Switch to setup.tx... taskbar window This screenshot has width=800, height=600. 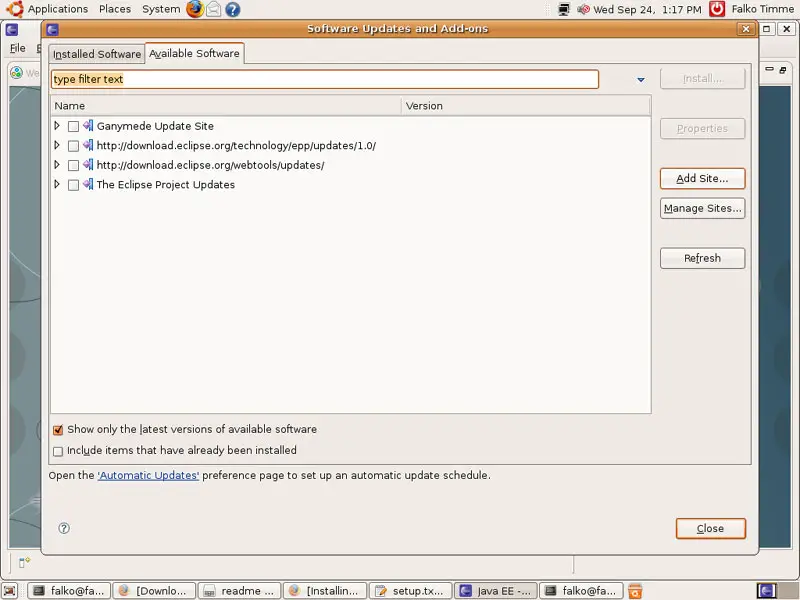pos(410,591)
